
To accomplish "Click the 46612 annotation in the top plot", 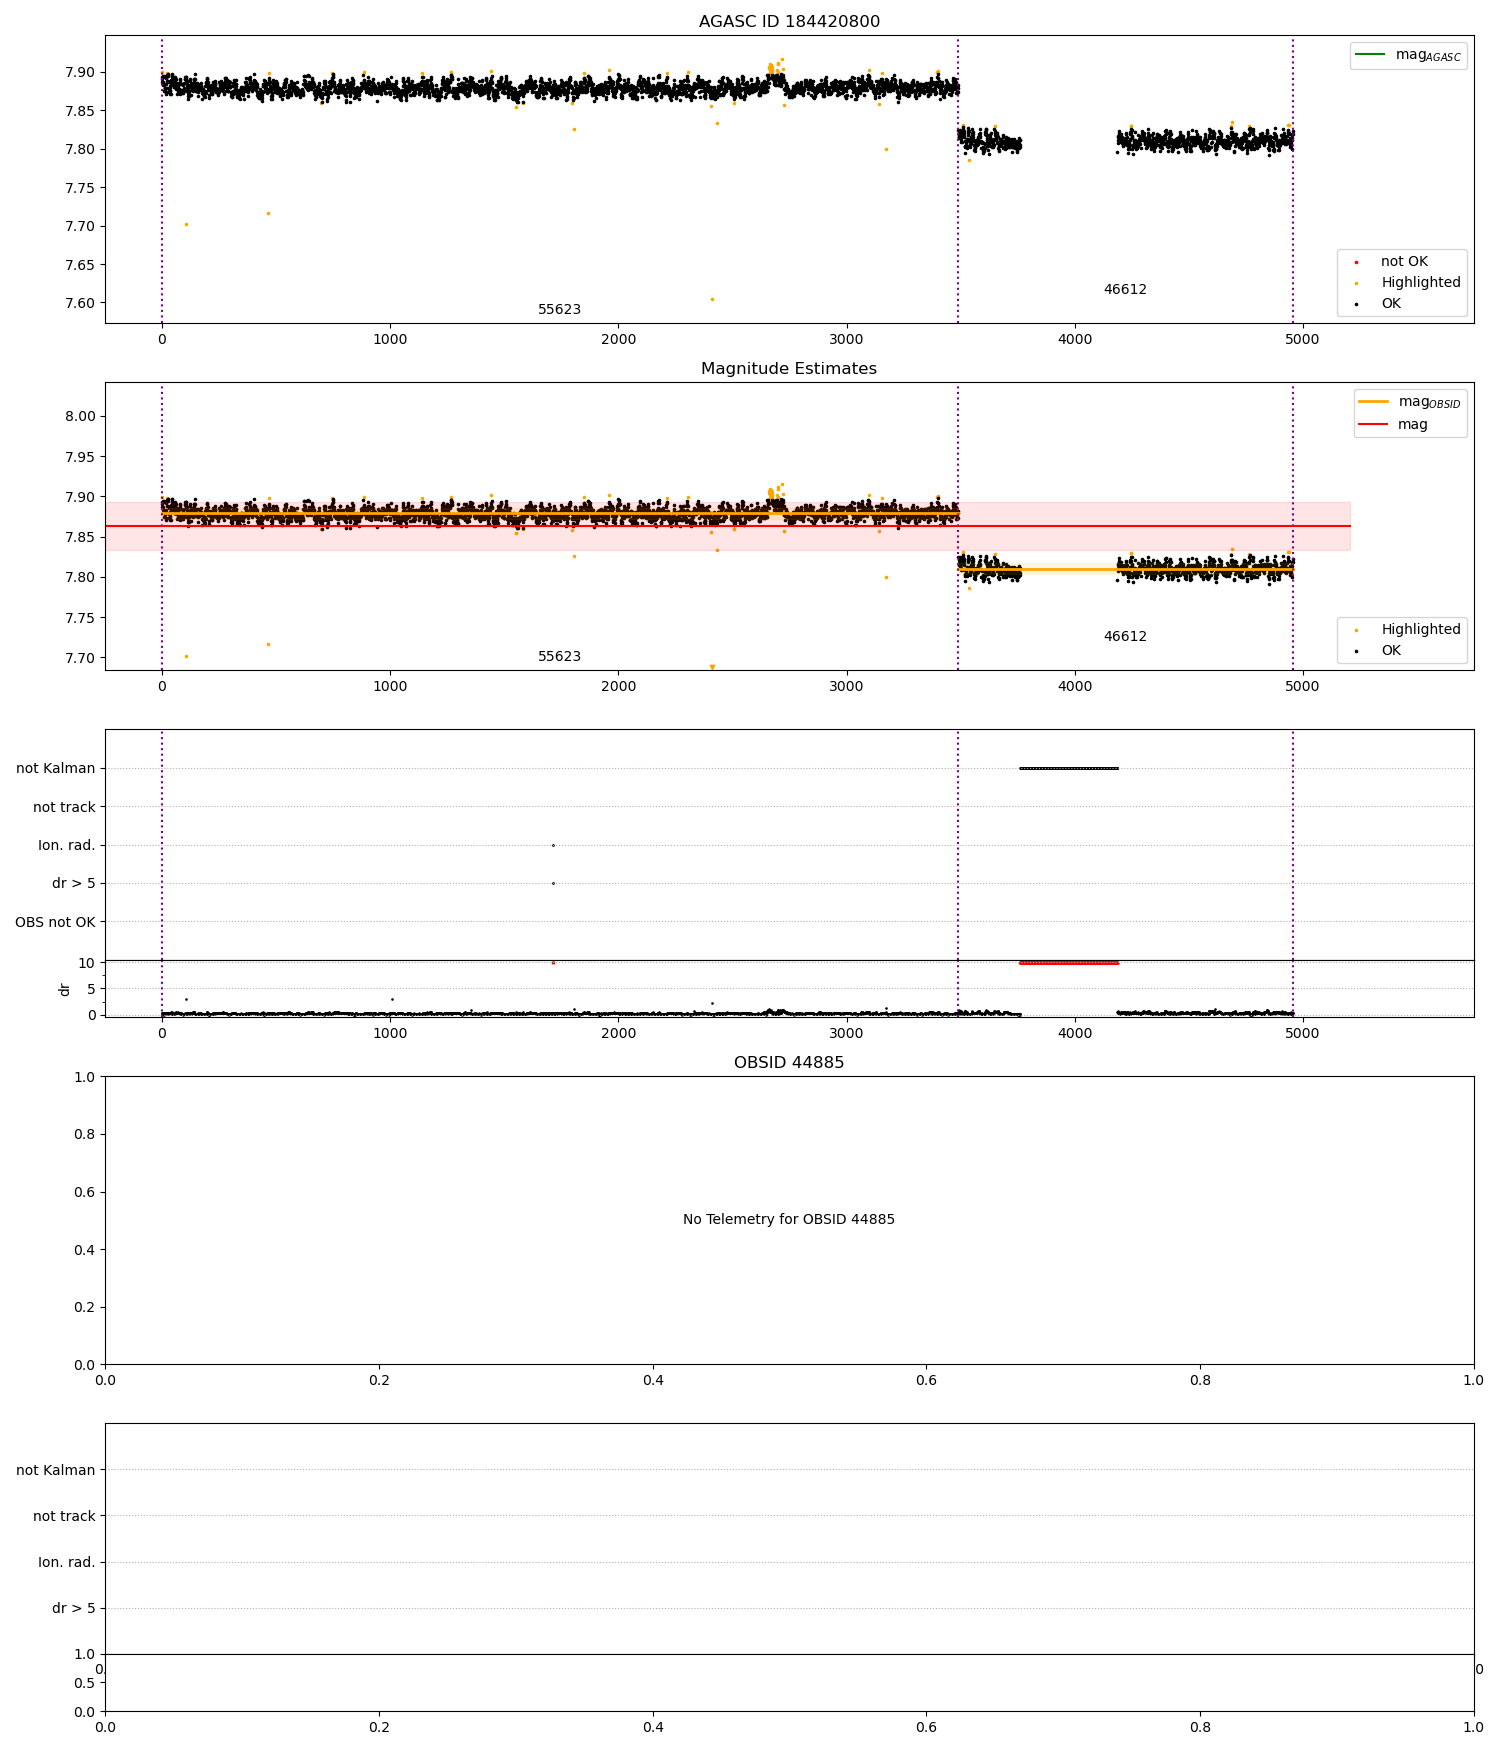I will [x=1125, y=290].
